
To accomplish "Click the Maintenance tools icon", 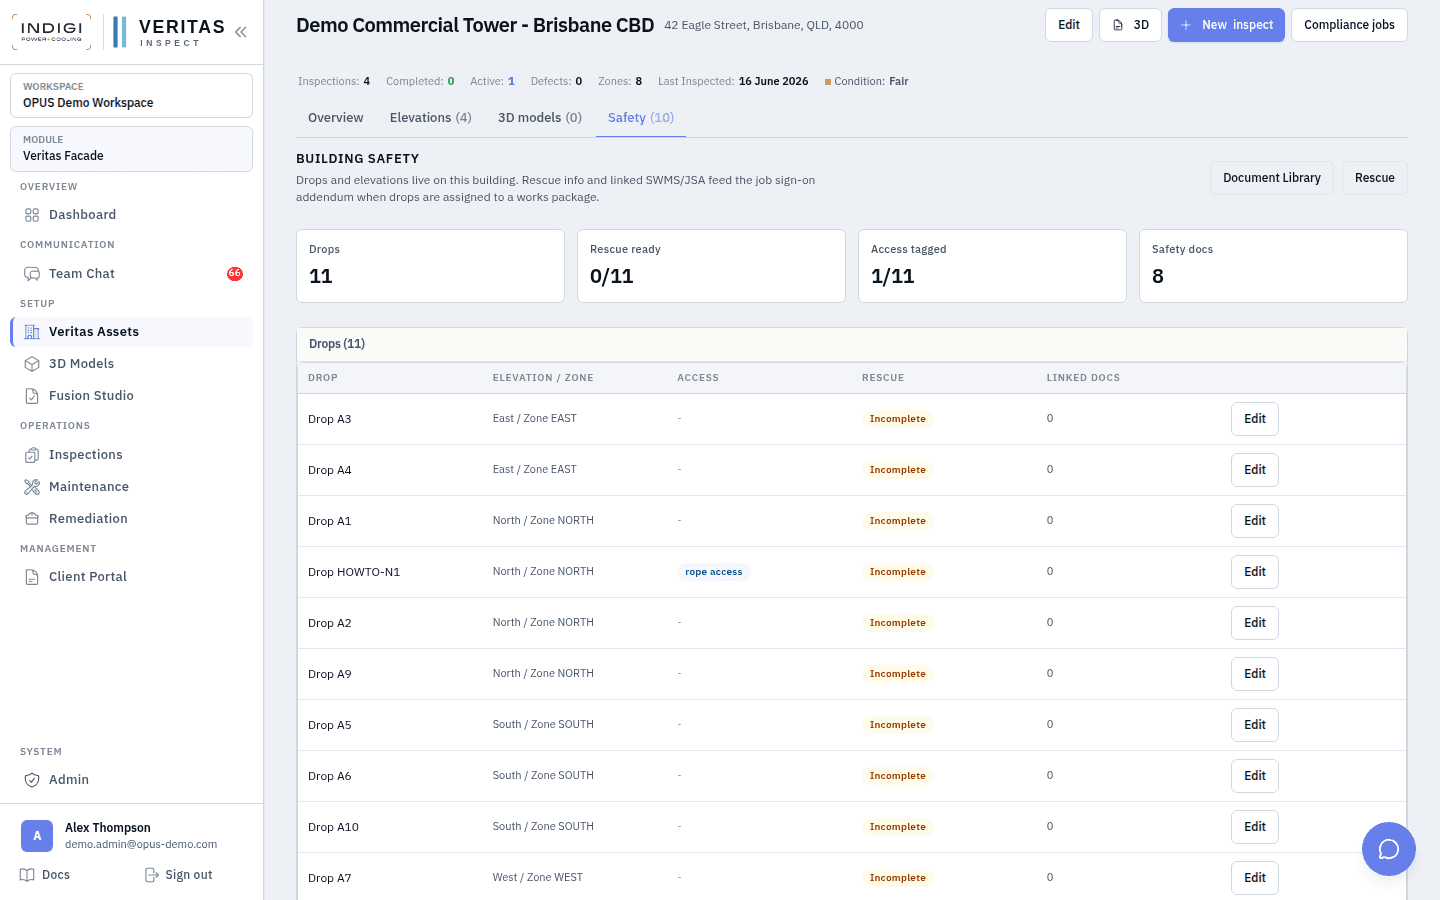I will pyautogui.click(x=32, y=487).
